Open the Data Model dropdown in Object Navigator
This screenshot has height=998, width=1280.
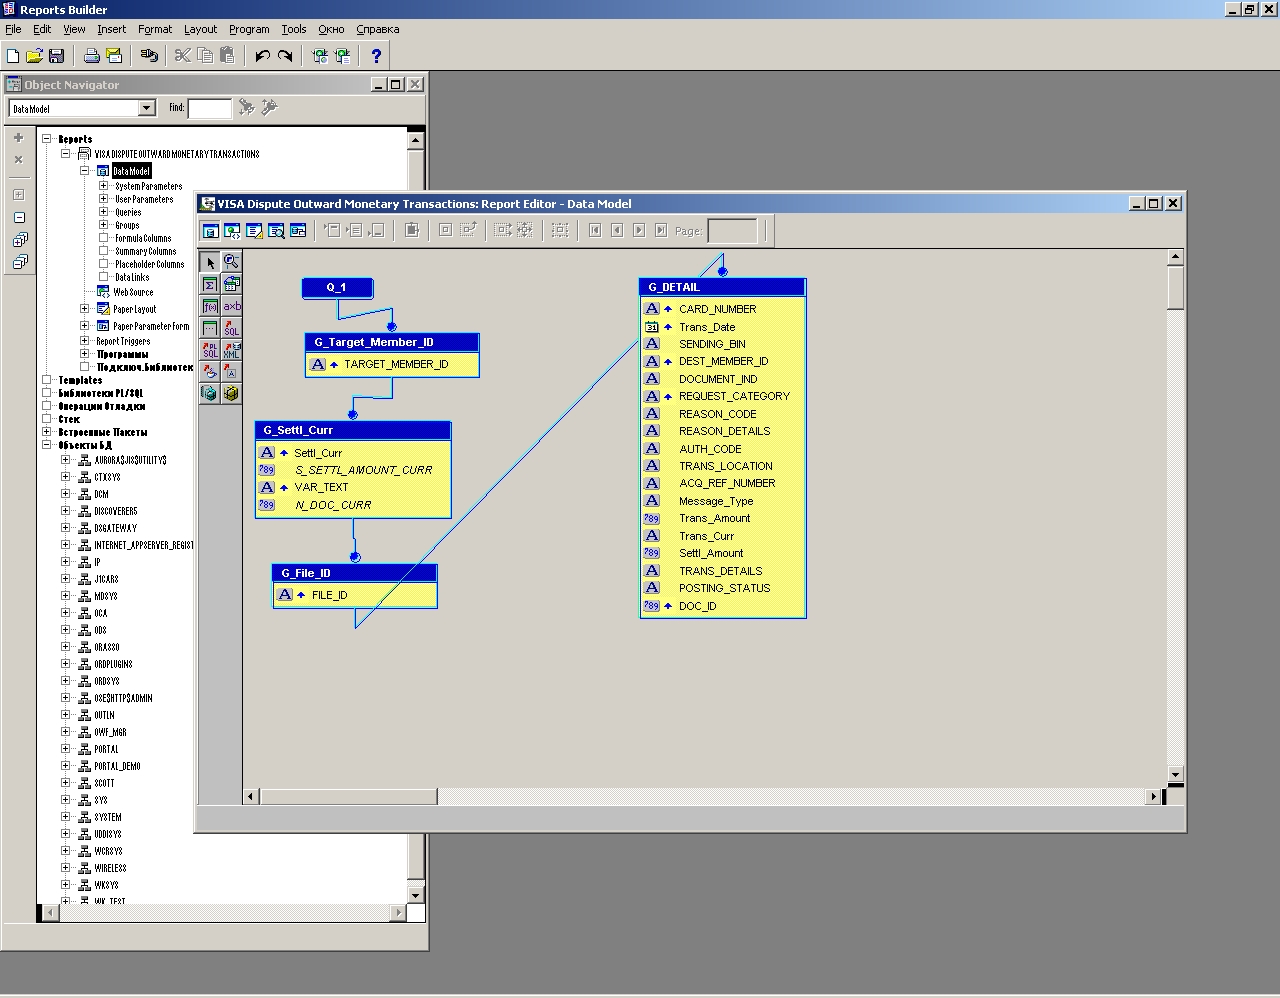click(147, 108)
